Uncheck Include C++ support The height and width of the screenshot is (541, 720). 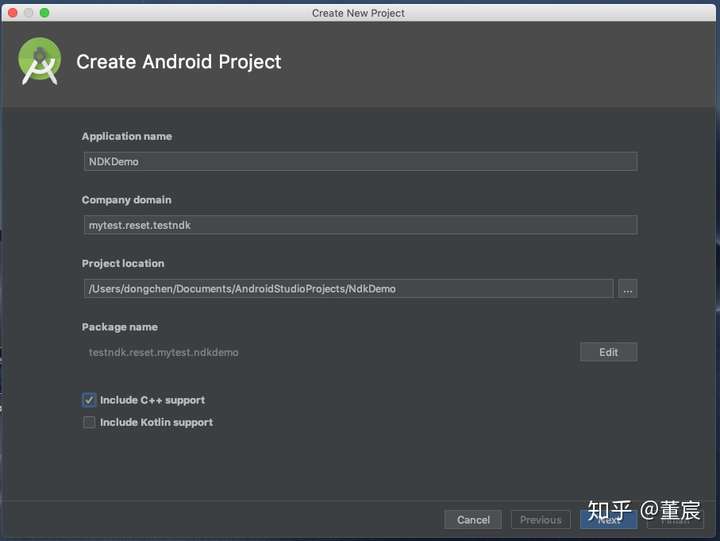click(x=89, y=400)
